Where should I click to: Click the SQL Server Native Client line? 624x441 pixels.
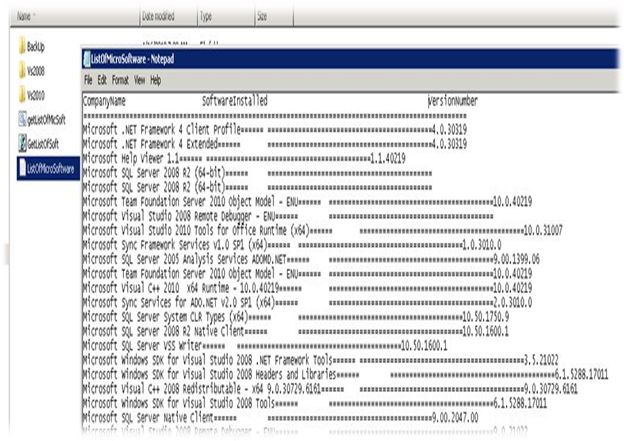280,418
